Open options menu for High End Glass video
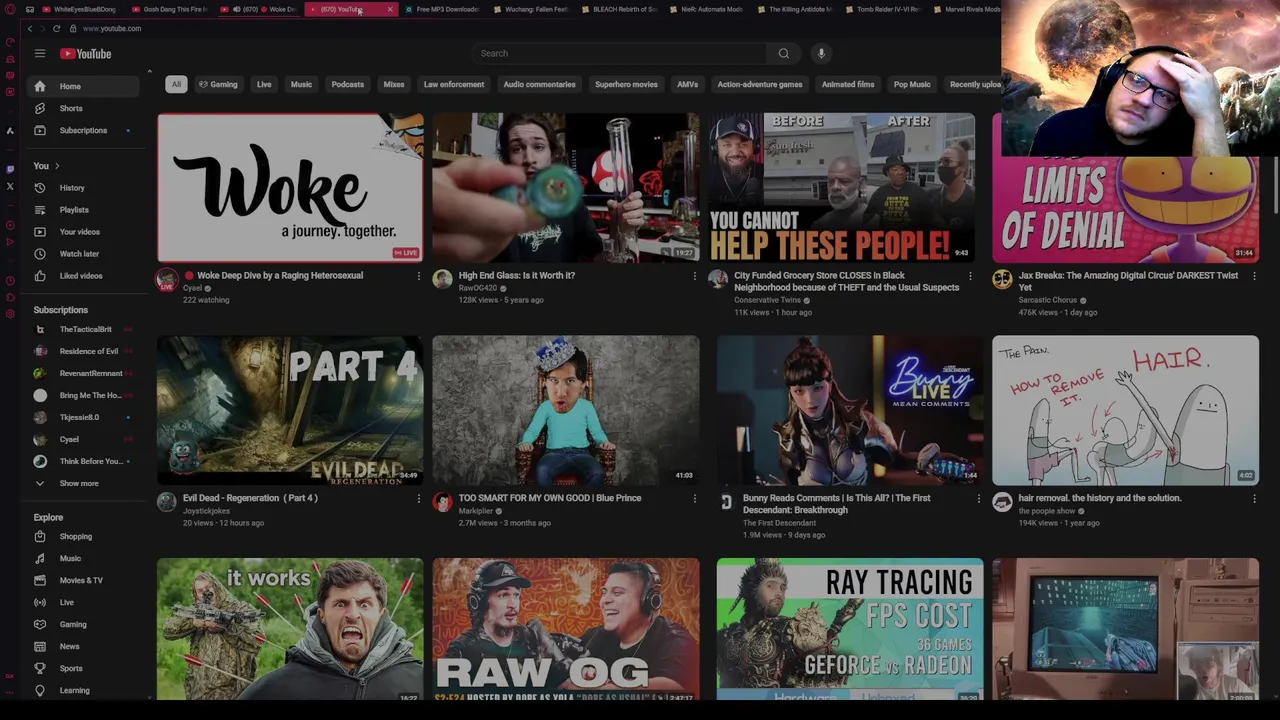 (694, 276)
